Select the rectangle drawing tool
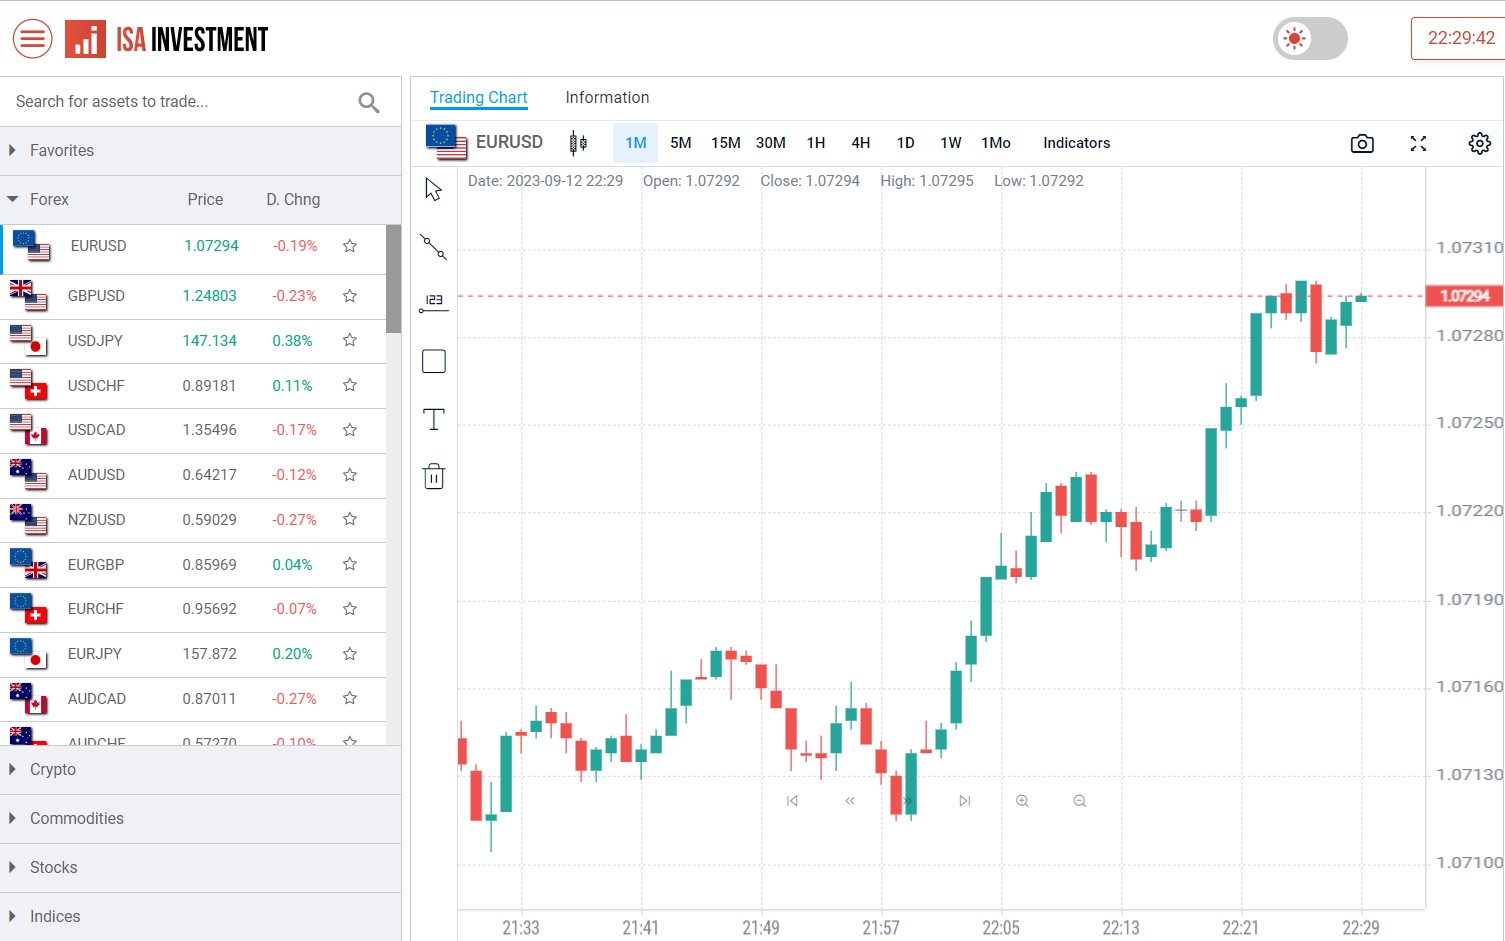 pos(434,361)
